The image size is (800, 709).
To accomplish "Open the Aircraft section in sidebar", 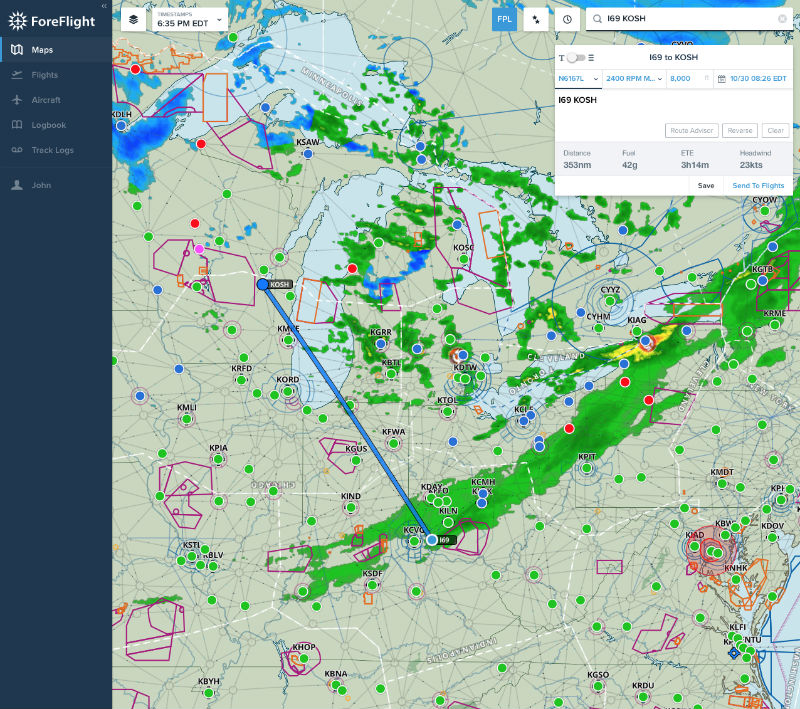I will pyautogui.click(x=45, y=100).
